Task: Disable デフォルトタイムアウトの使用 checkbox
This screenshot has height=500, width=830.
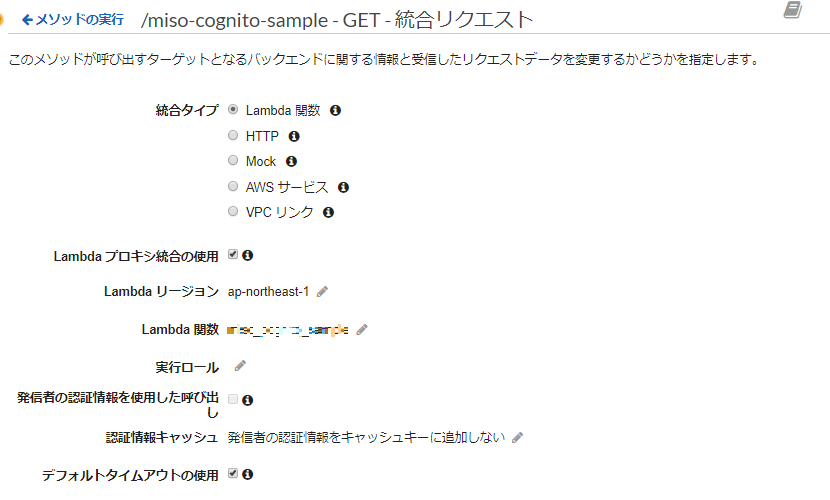Action: 233,473
